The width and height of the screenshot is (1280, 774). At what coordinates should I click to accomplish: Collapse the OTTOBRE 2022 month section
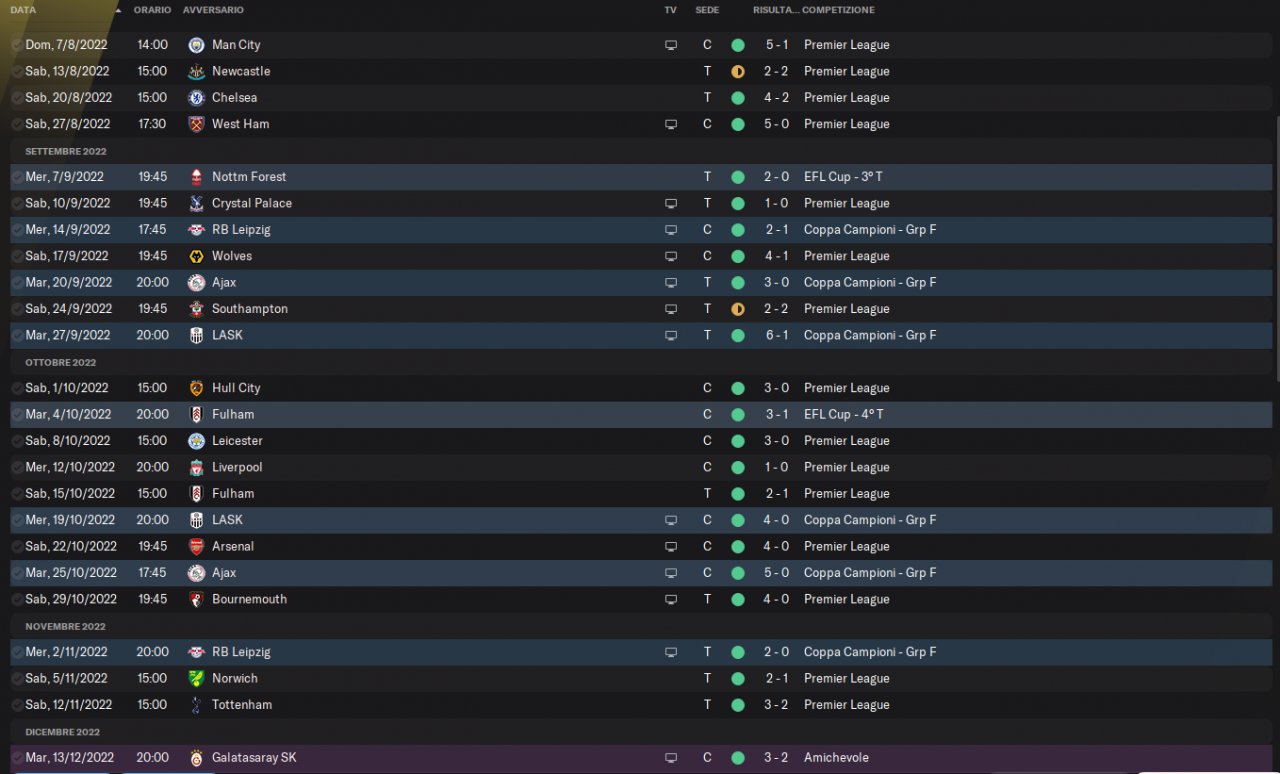pyautogui.click(x=61, y=362)
